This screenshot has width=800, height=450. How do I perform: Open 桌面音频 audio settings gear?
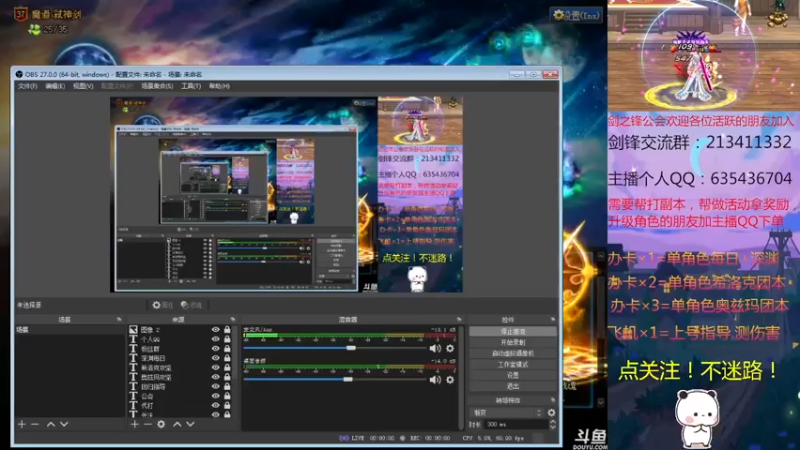(450, 380)
